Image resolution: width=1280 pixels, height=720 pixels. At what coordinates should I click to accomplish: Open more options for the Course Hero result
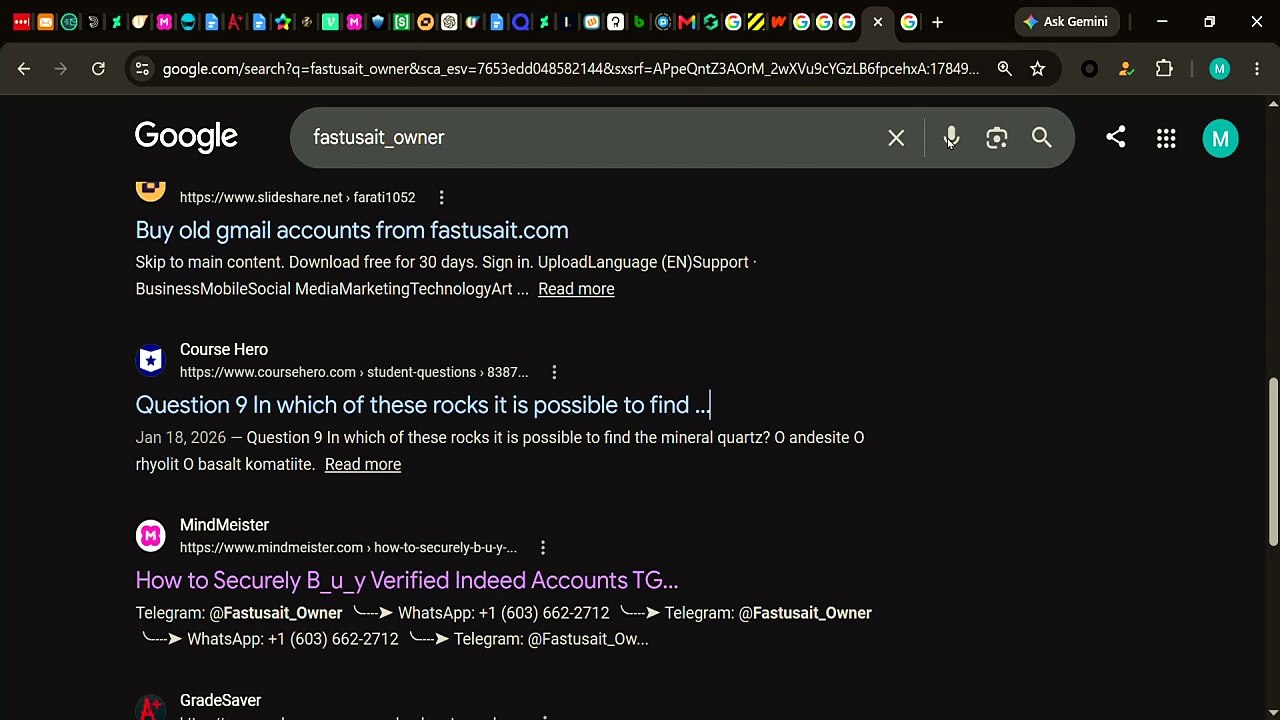[x=554, y=372]
